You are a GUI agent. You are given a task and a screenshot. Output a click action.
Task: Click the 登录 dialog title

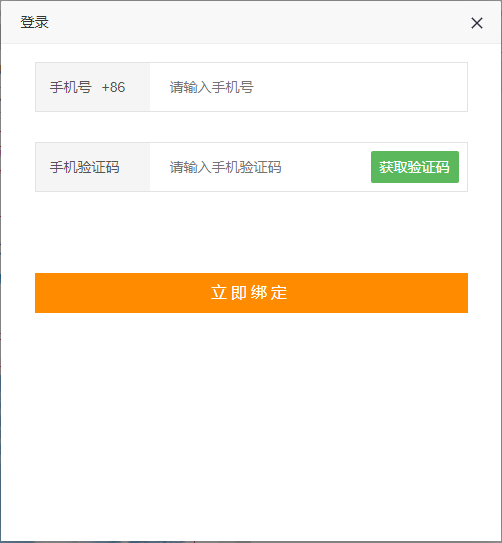(x=34, y=23)
